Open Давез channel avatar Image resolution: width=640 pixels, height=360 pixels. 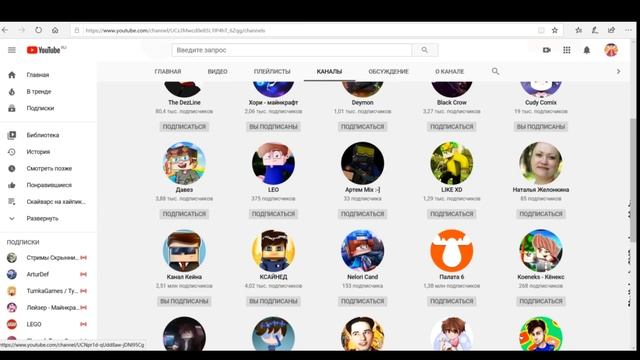pyautogui.click(x=184, y=163)
